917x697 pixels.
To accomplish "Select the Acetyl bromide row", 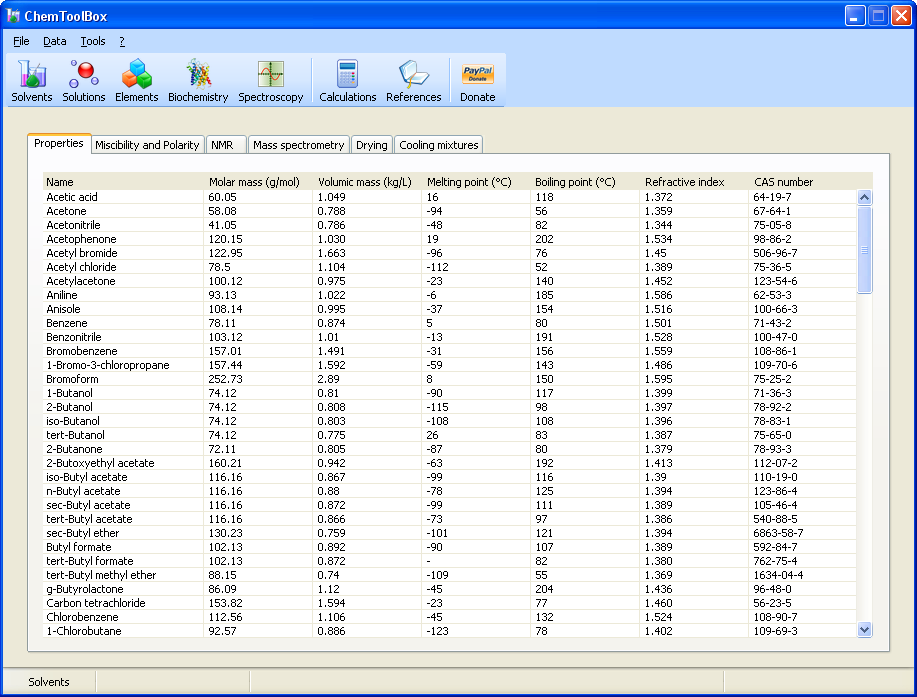I will tap(450, 253).
